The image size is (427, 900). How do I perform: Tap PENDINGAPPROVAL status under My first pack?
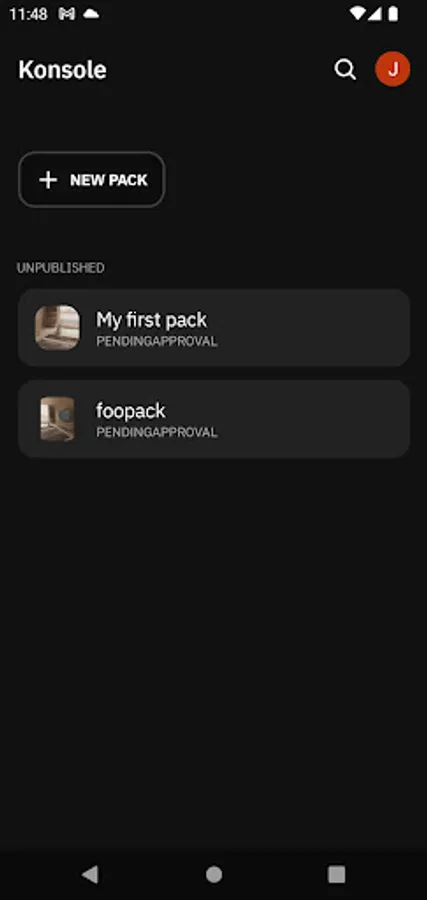pyautogui.click(x=157, y=342)
